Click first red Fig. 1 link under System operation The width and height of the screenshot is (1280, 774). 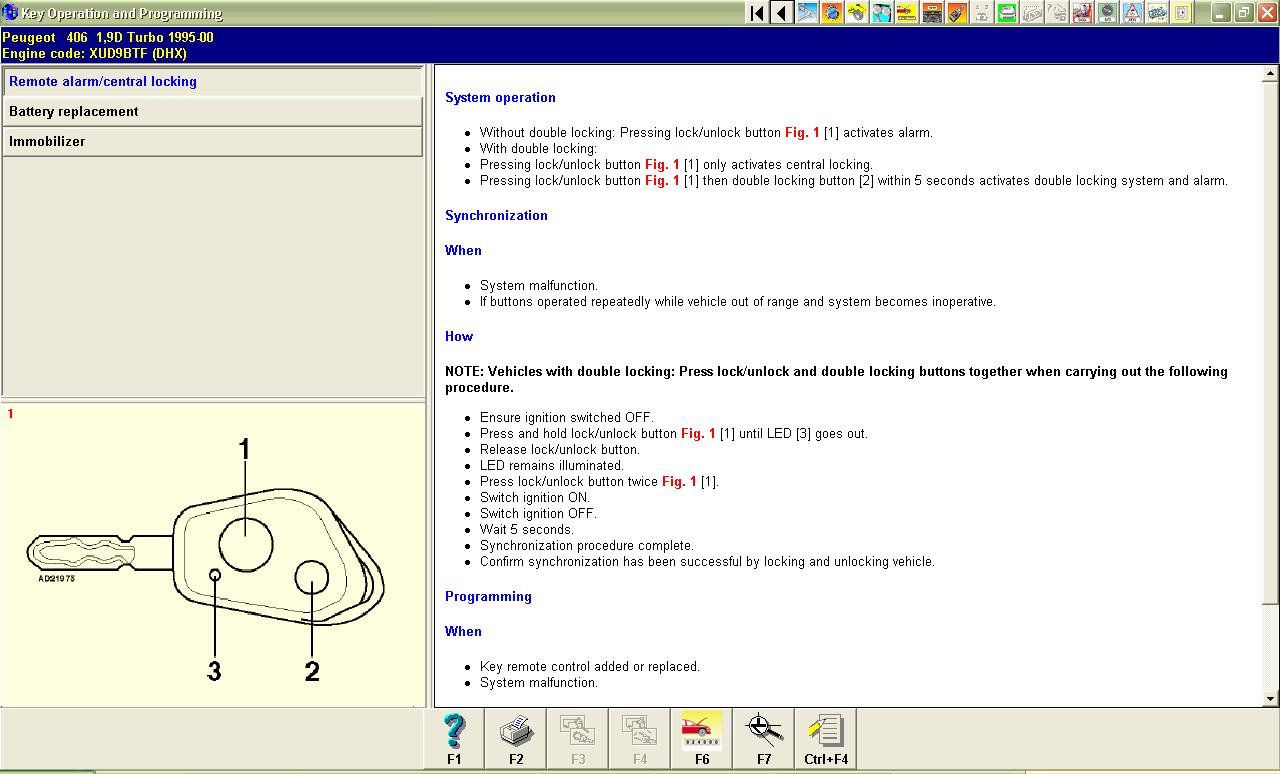pos(802,133)
